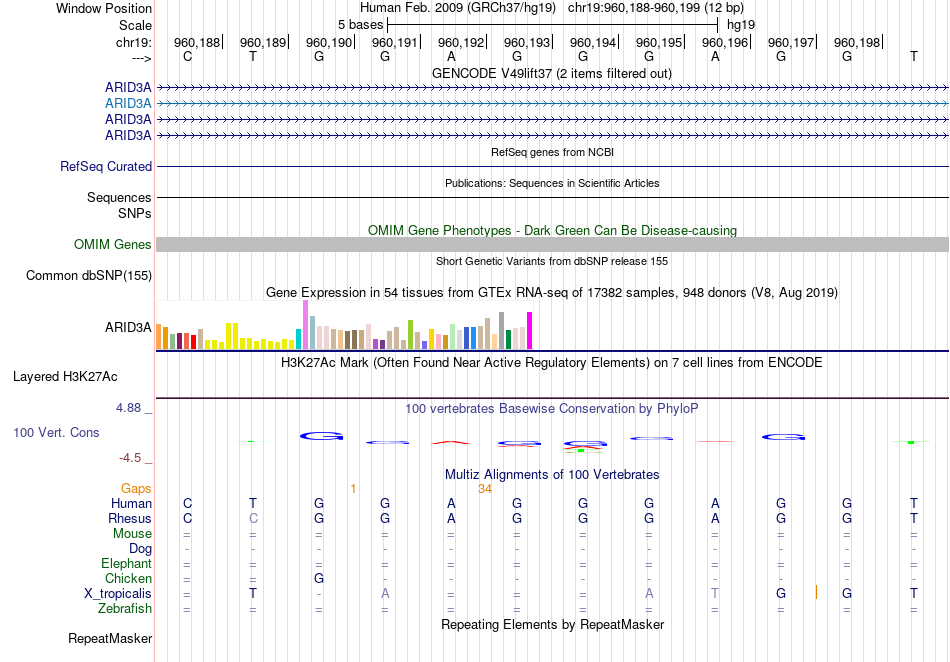Click the RefSeq Curated track label
950x662 pixels.
click(106, 167)
